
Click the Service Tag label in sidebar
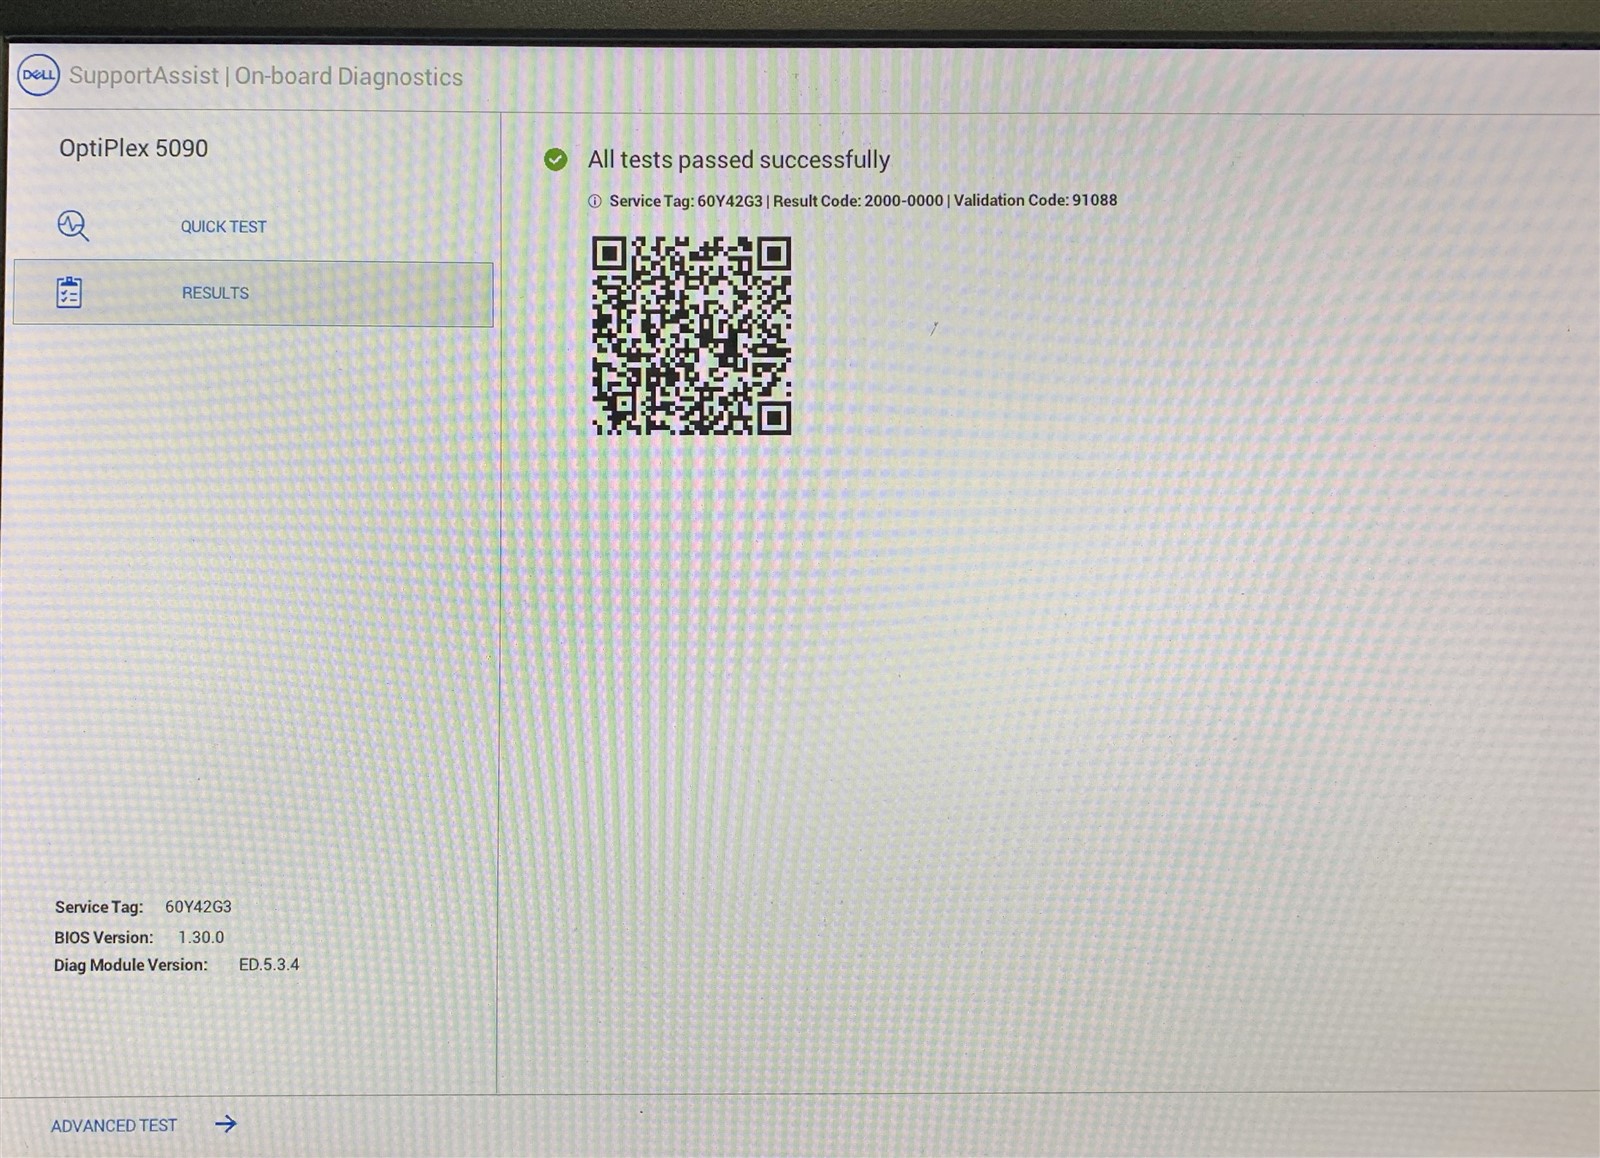[99, 907]
